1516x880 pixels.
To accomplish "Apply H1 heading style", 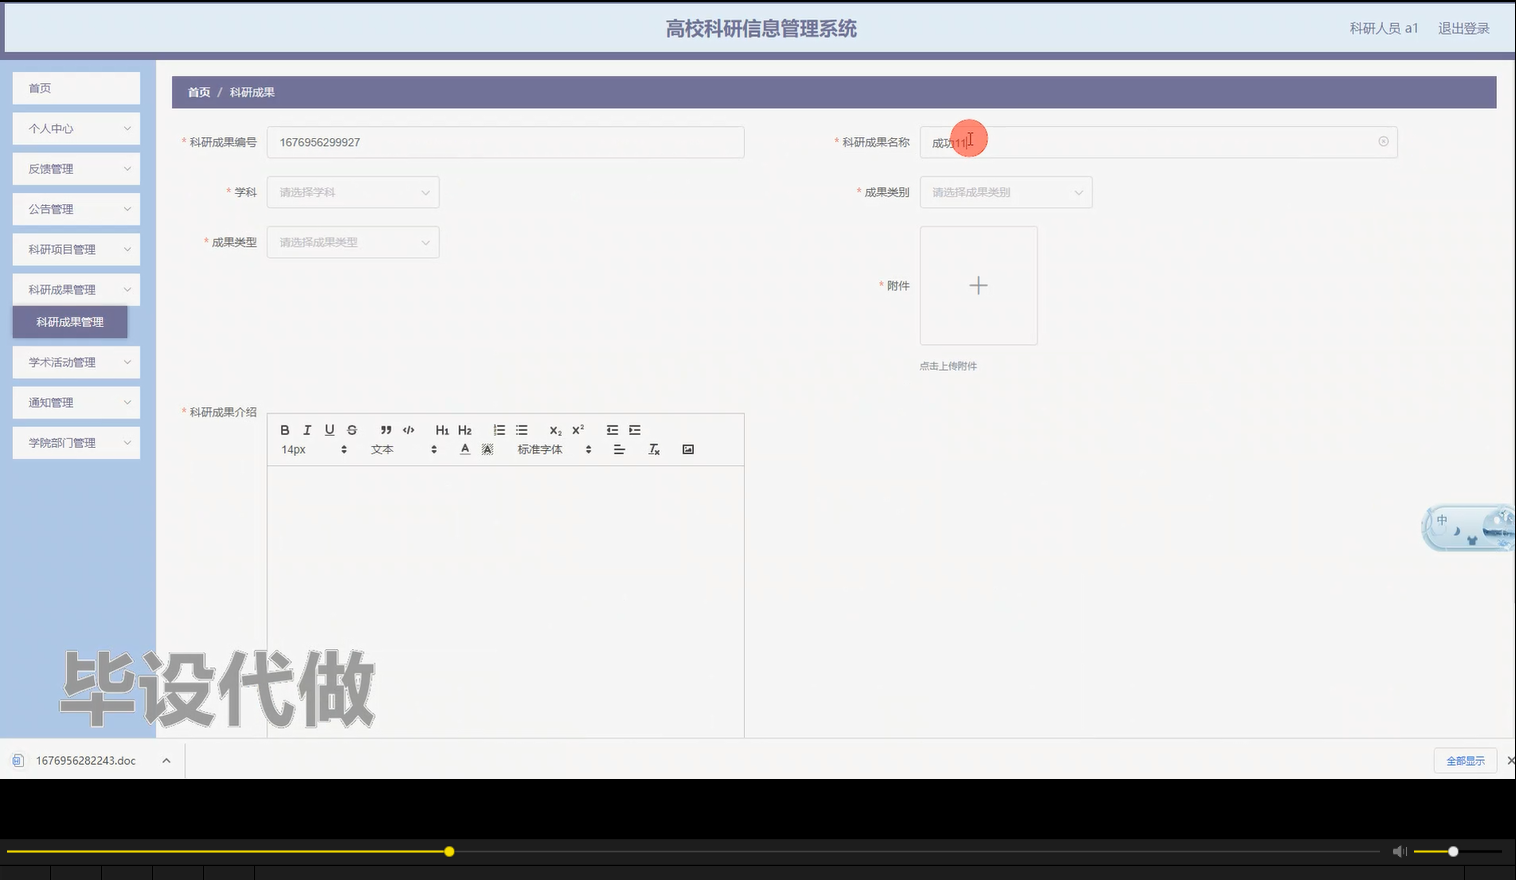I will [x=441, y=429].
